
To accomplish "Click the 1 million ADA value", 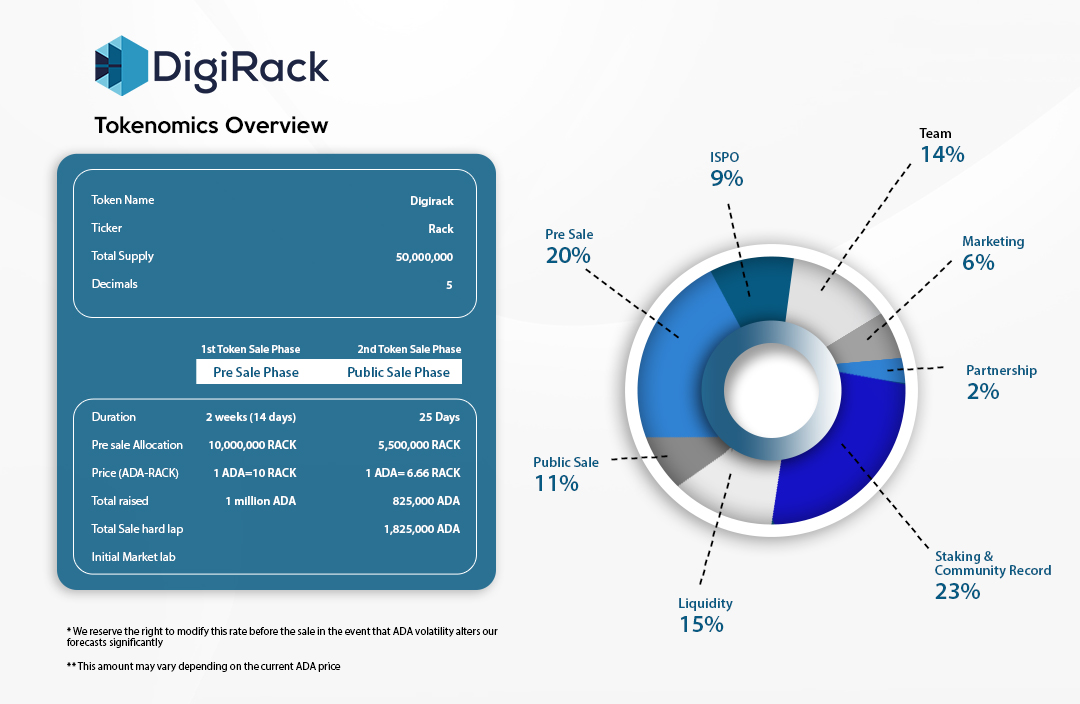I will [x=260, y=501].
